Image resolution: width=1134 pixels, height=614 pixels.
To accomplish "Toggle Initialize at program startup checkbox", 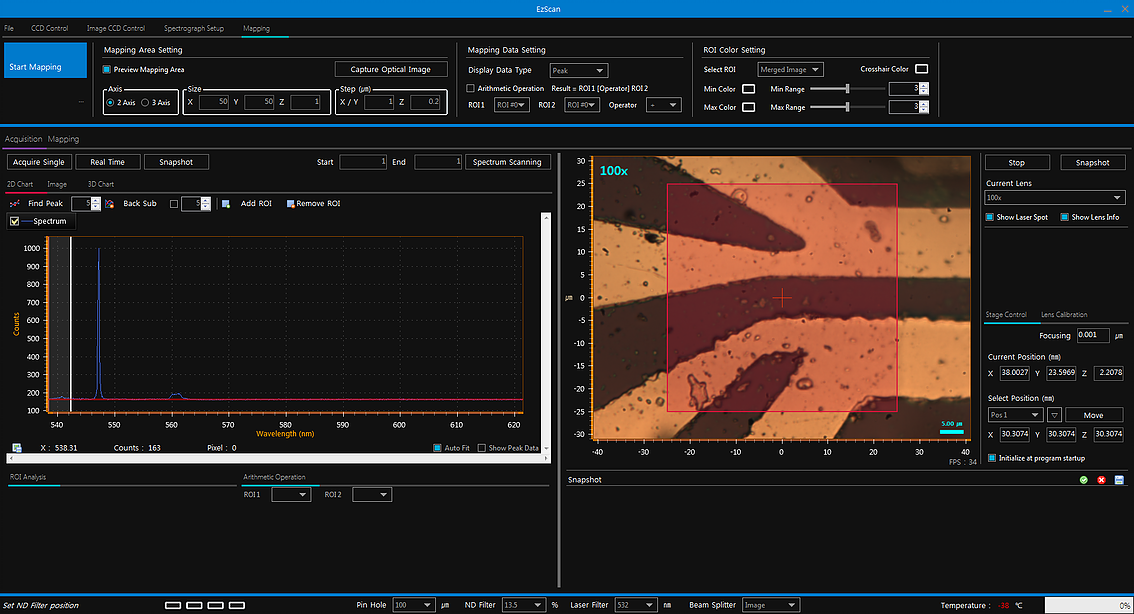I will [x=992, y=458].
